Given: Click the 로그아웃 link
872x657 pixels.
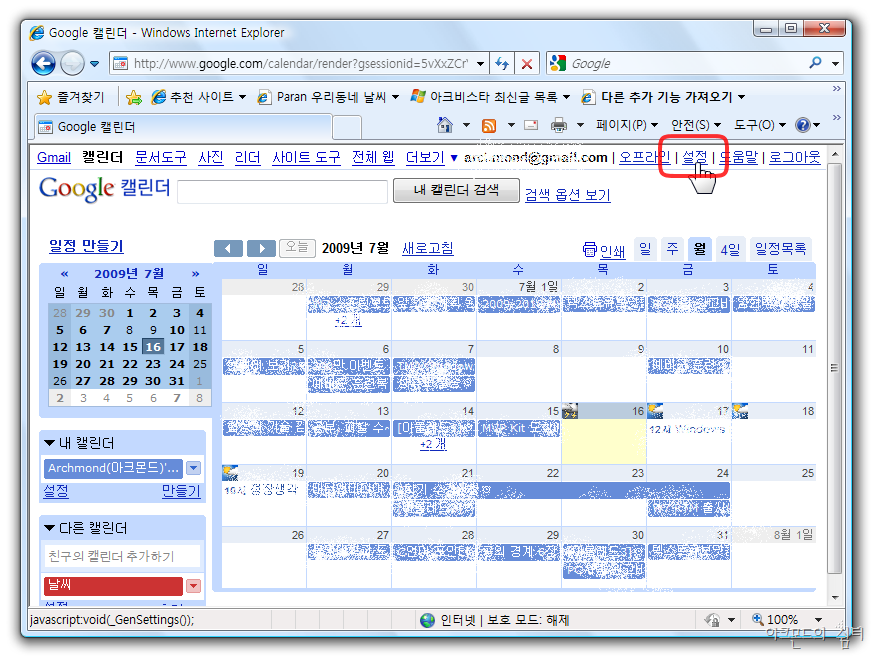Looking at the screenshot, I should 795,157.
